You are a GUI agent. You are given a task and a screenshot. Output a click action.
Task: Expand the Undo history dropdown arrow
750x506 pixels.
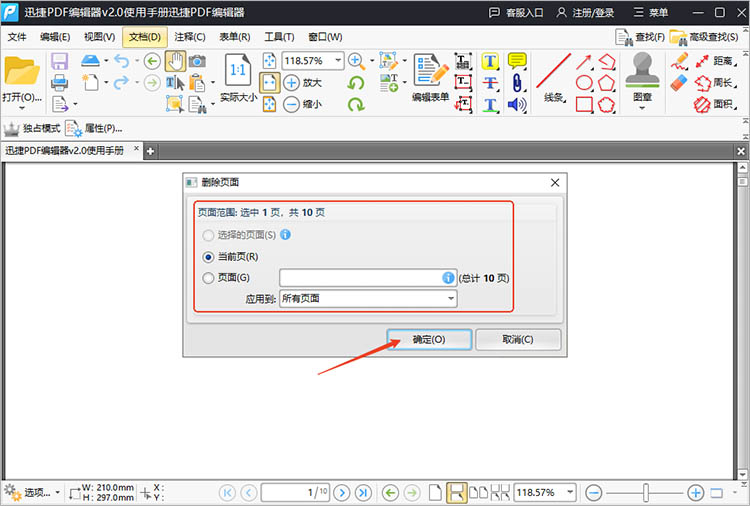136,61
